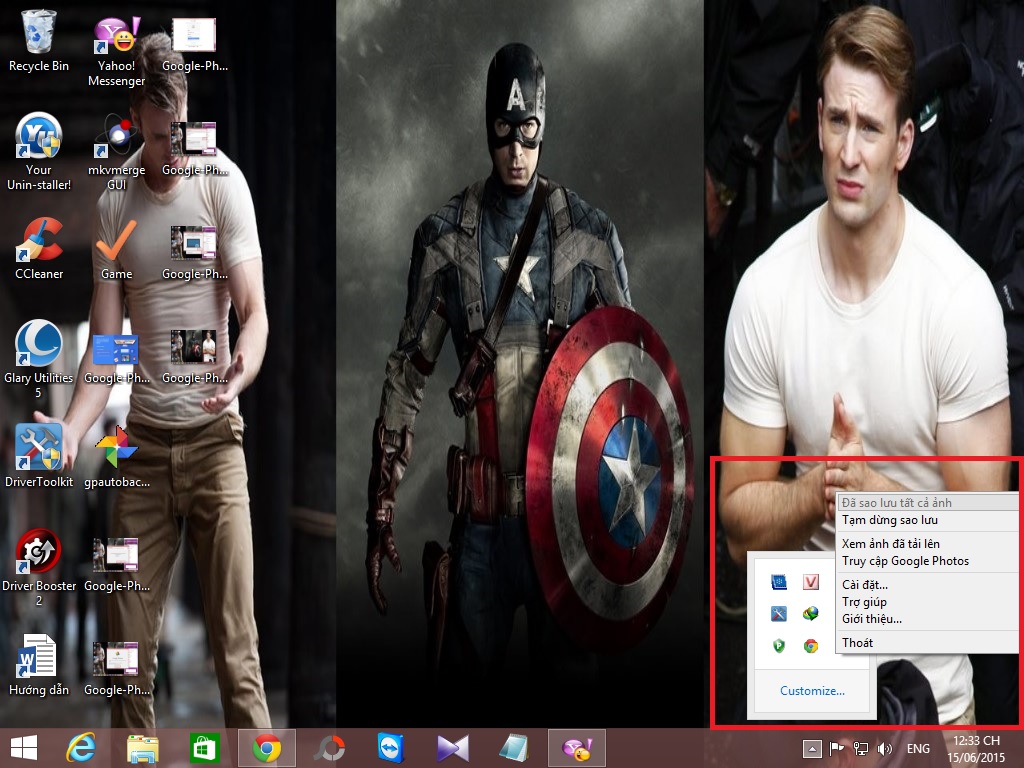This screenshot has height=768, width=1024.
Task: Click the Windows Start button
Action: tap(24, 748)
